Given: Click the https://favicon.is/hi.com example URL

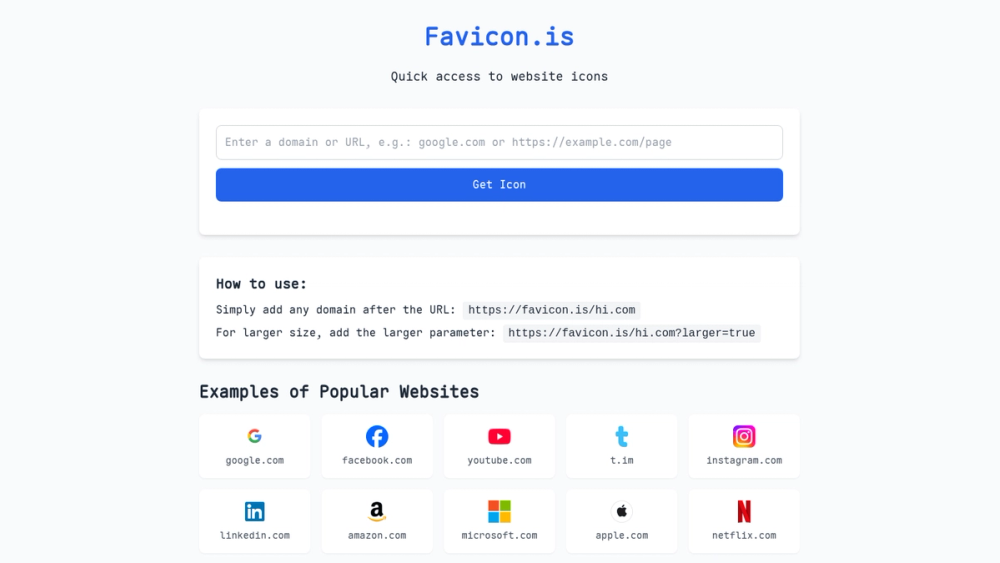Looking at the screenshot, I should pos(552,310).
